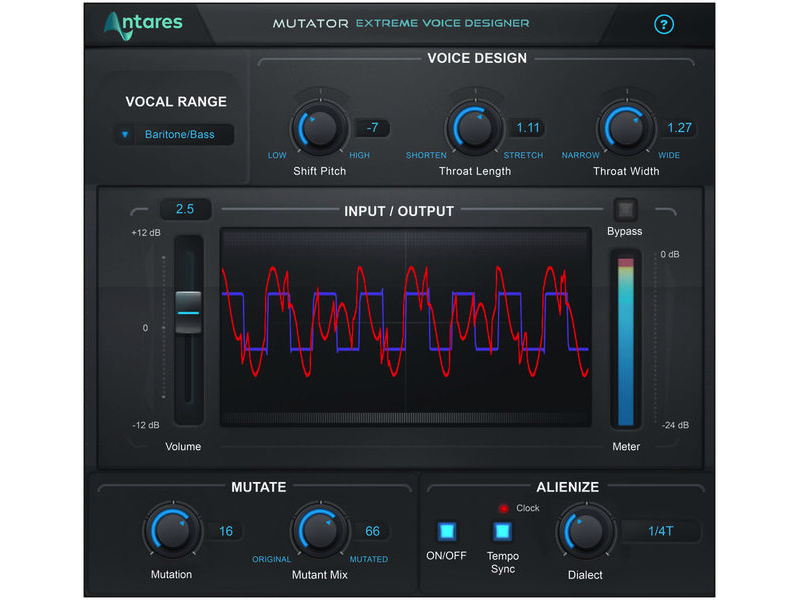The image size is (800, 600).
Task: Click the EXTREME VOICE DESIGNER text
Action: coord(442,23)
